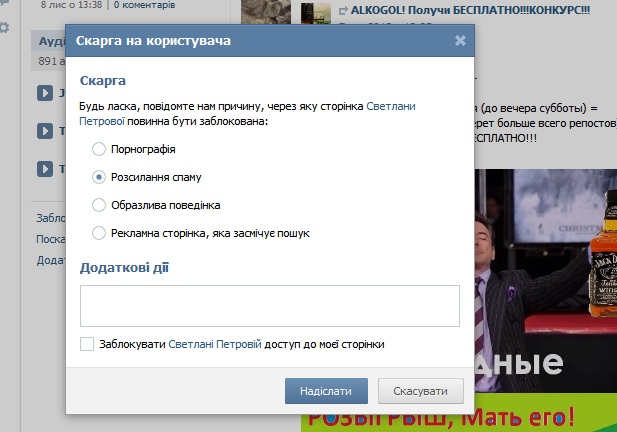Play the first audio track behind dialog
Screen dimensions: 617x432
click(45, 93)
